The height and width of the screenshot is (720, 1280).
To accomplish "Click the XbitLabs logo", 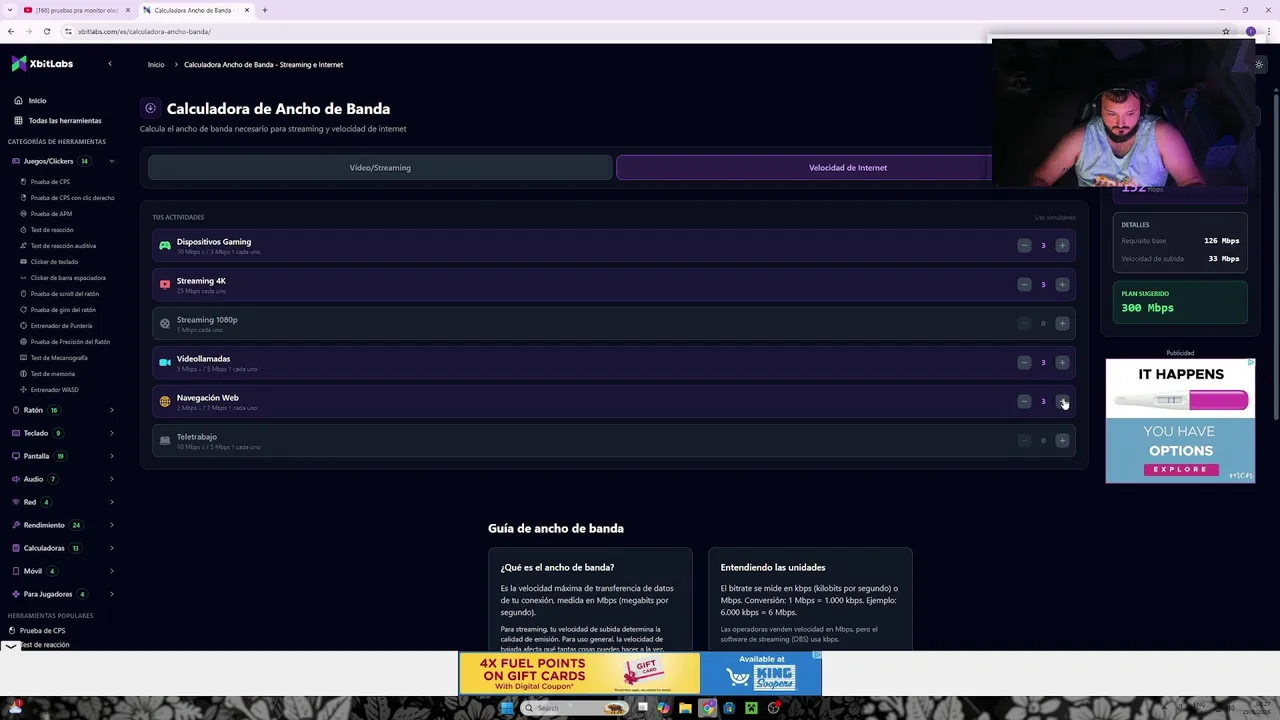I will 42,64.
